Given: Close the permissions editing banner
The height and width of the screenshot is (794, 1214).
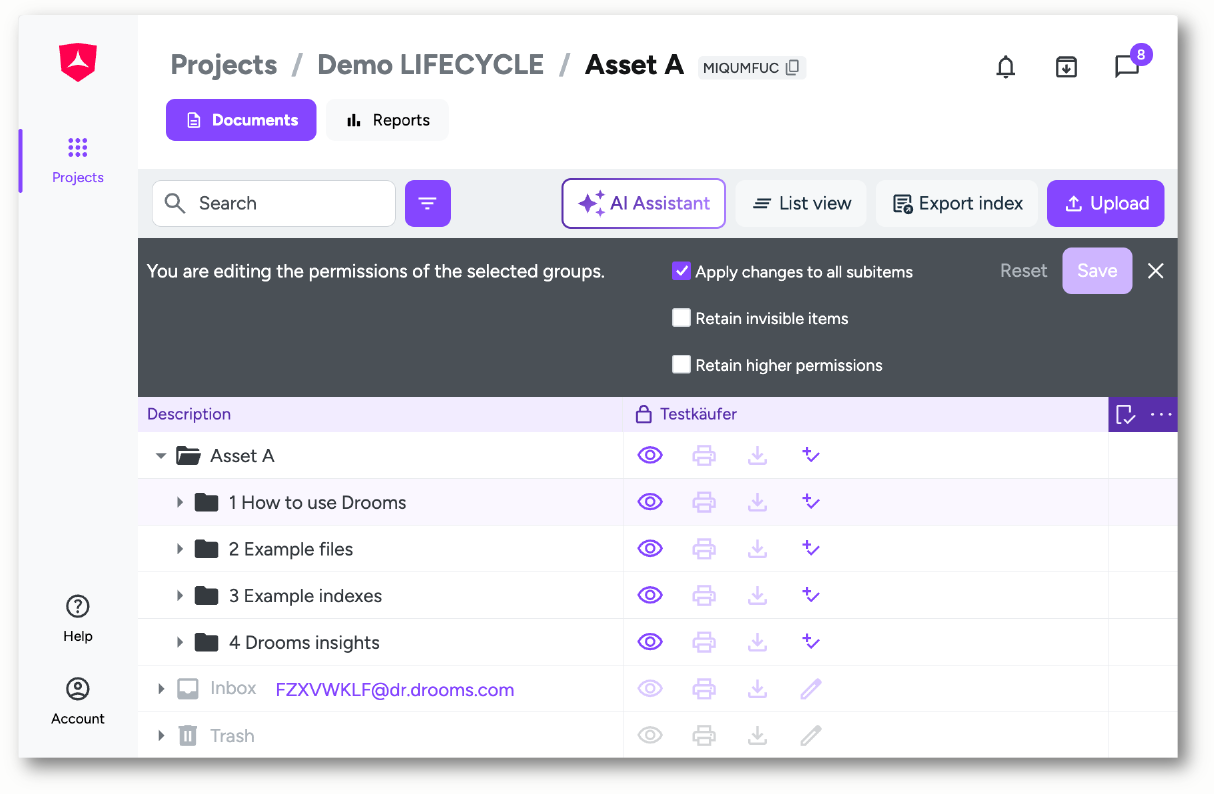Looking at the screenshot, I should pyautogui.click(x=1156, y=271).
